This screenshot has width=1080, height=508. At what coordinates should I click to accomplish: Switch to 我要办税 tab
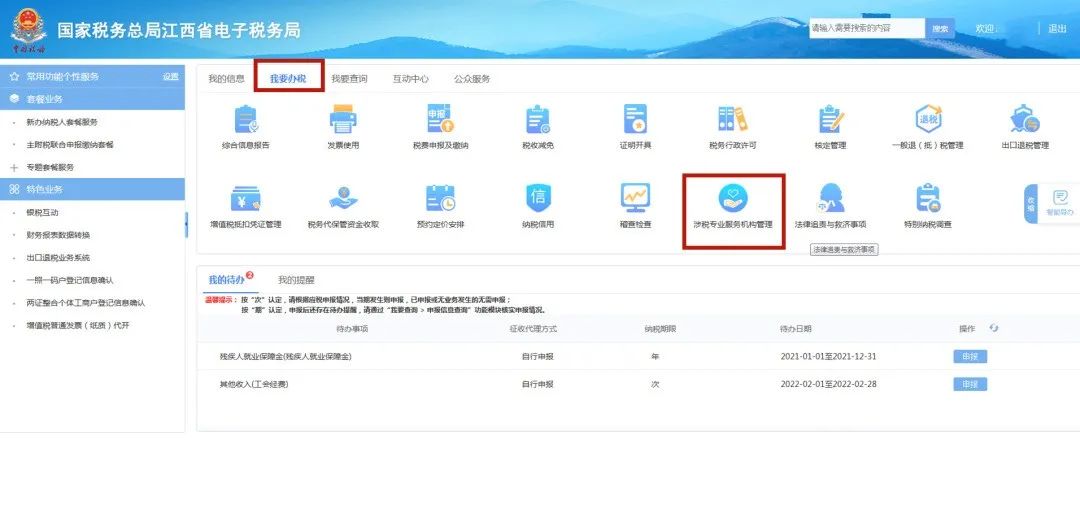(287, 78)
